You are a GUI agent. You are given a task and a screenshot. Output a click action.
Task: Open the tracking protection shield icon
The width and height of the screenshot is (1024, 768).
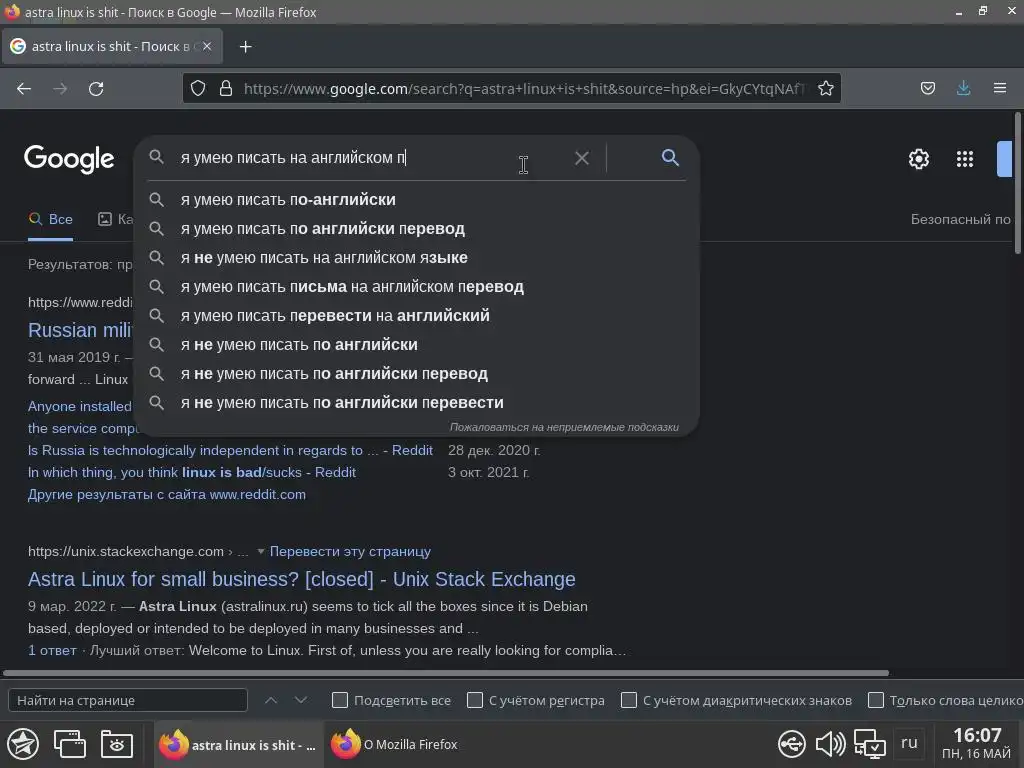click(198, 88)
